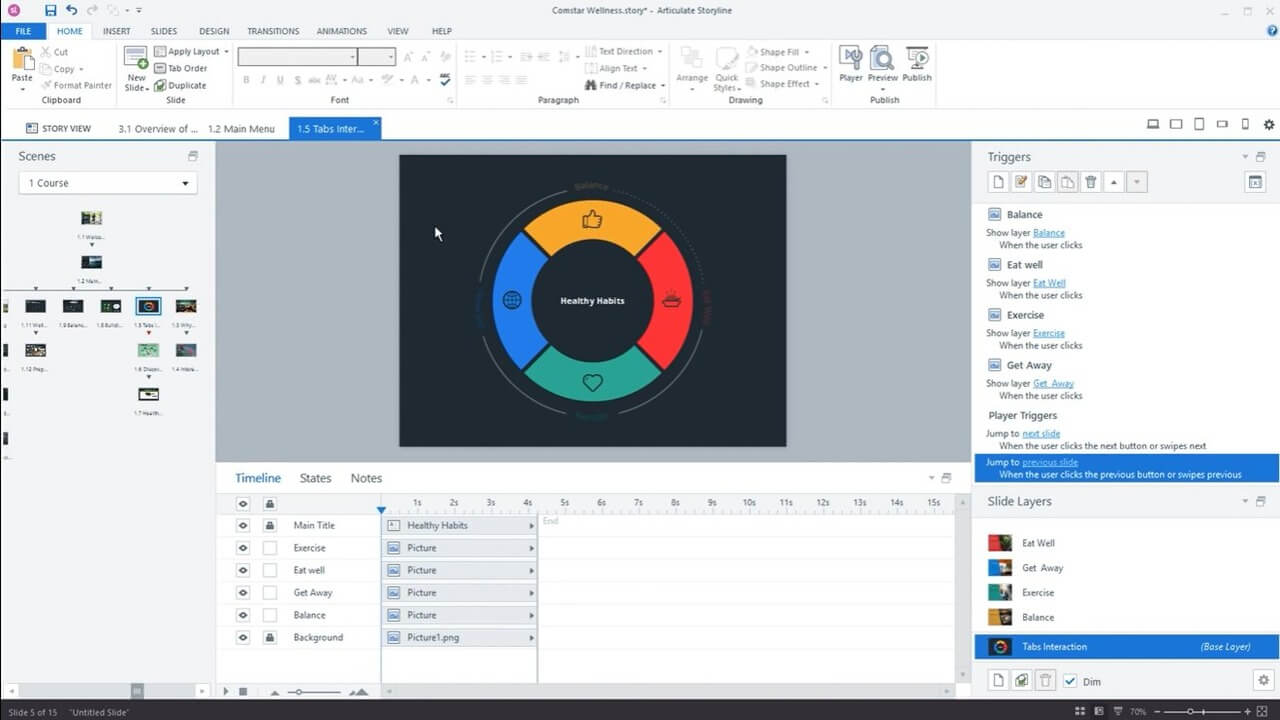
Task: Play the timeline
Action: point(226,691)
